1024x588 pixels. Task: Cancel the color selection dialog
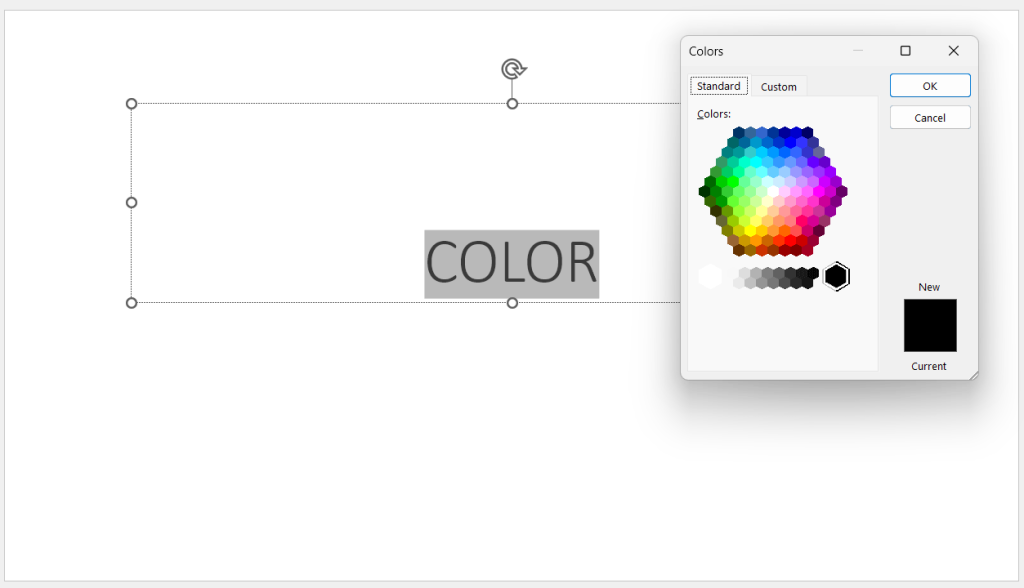click(x=929, y=117)
